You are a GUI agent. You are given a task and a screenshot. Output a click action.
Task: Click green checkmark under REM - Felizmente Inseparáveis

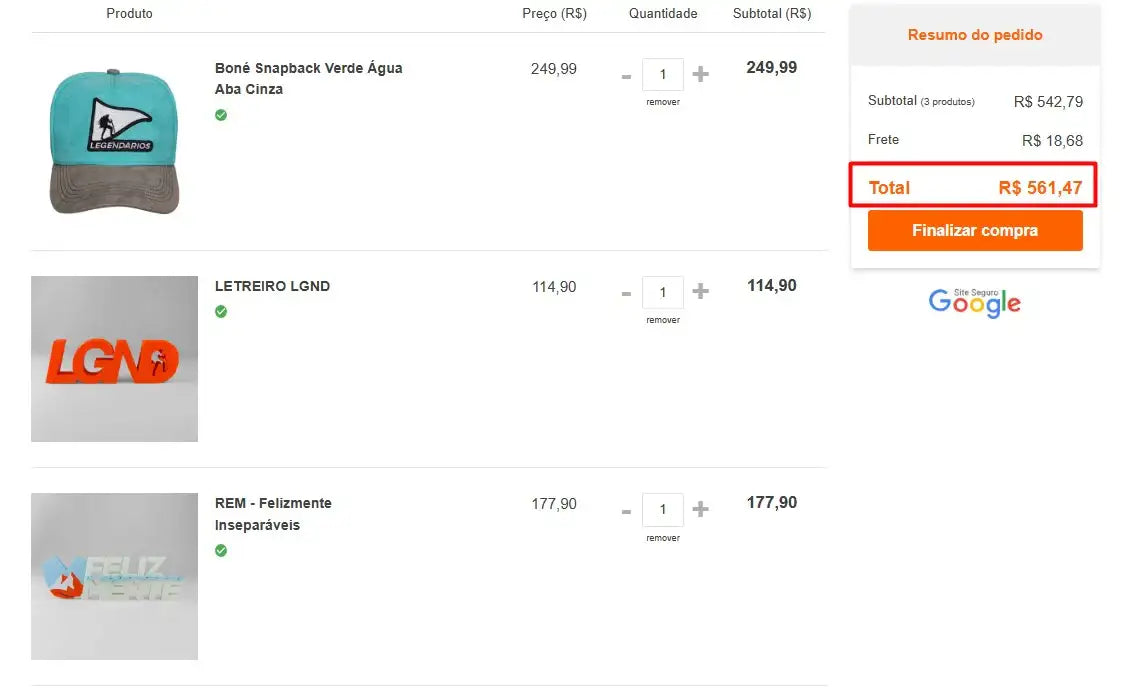[220, 550]
